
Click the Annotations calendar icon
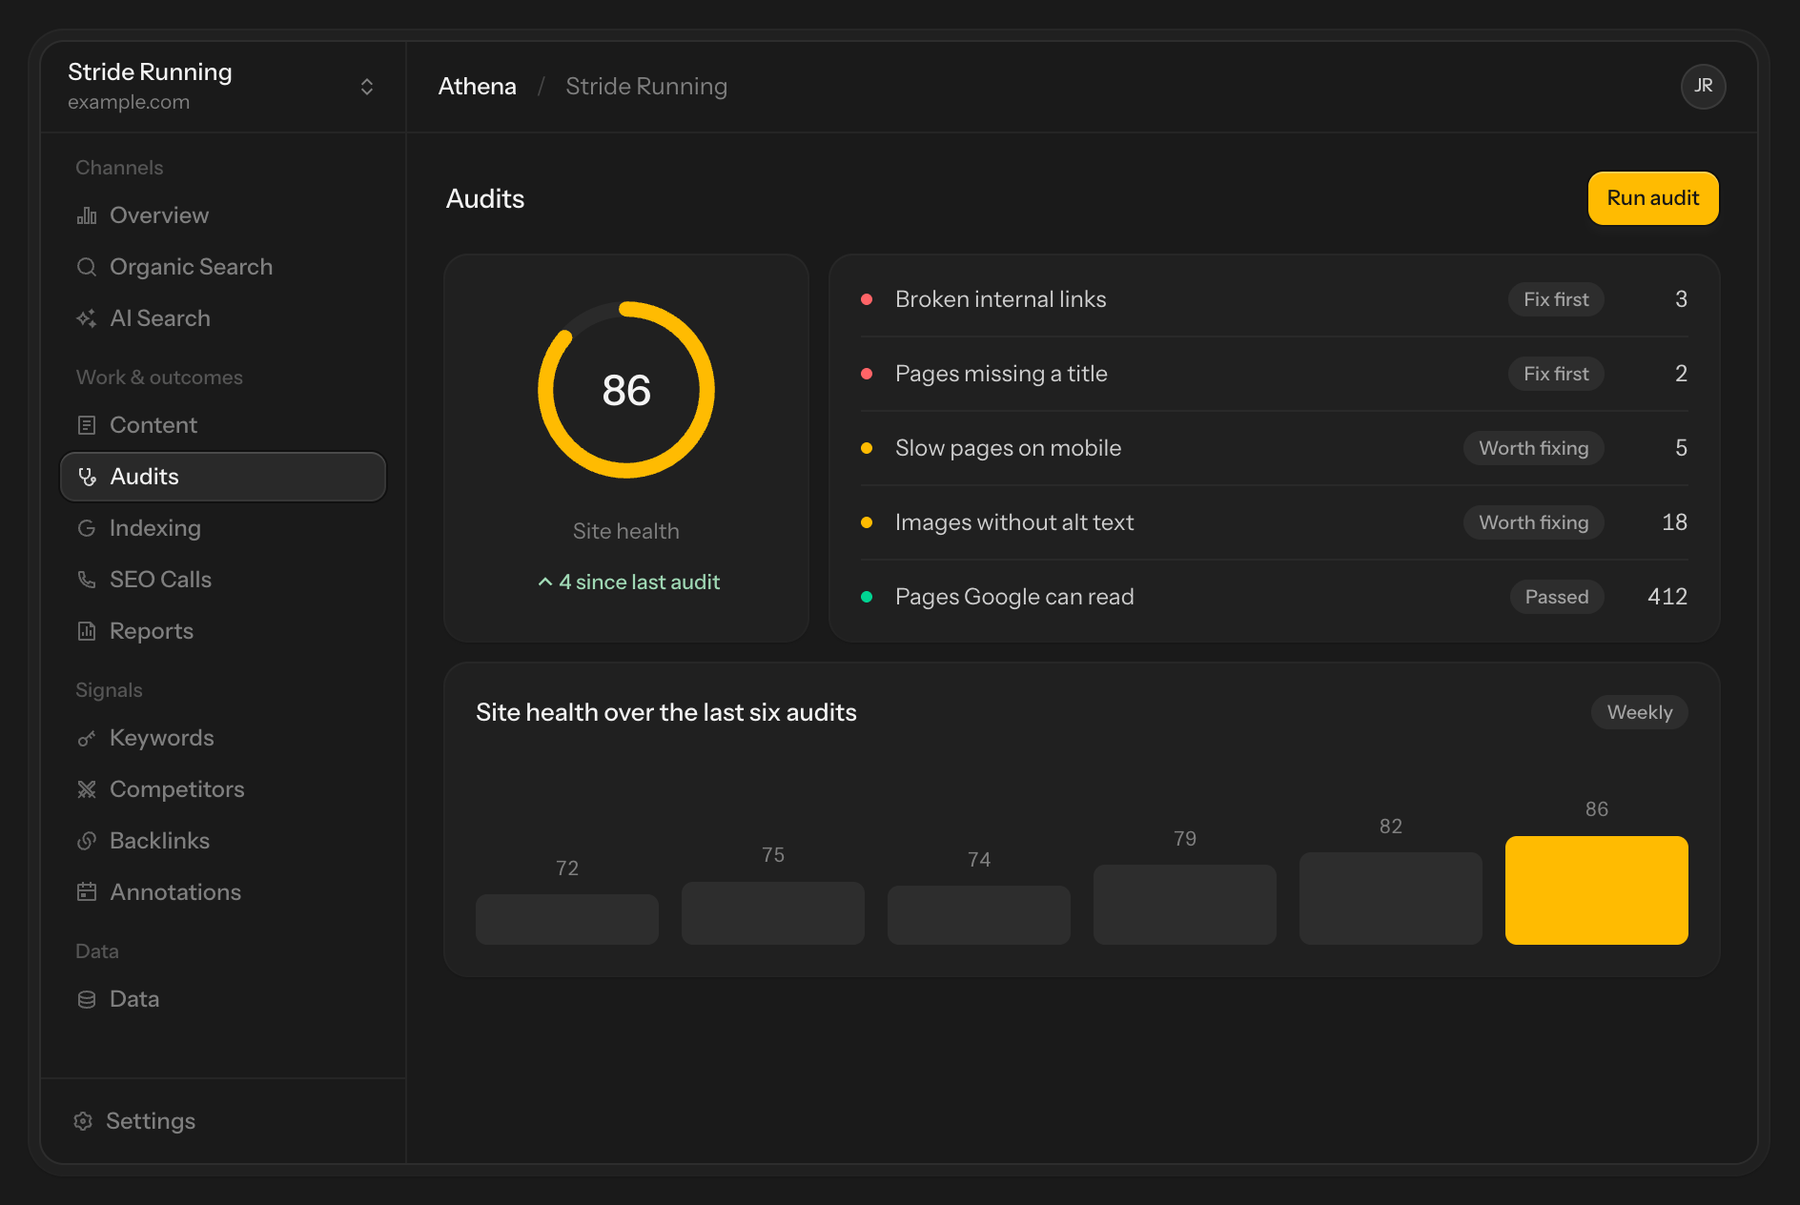[87, 892]
